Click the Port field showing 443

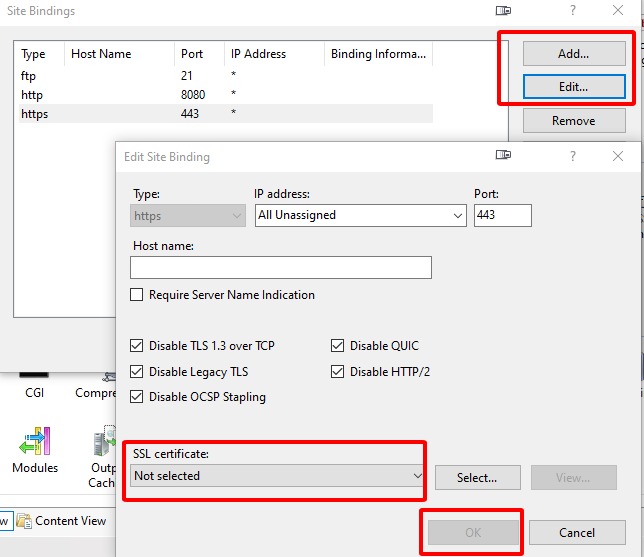click(503, 216)
